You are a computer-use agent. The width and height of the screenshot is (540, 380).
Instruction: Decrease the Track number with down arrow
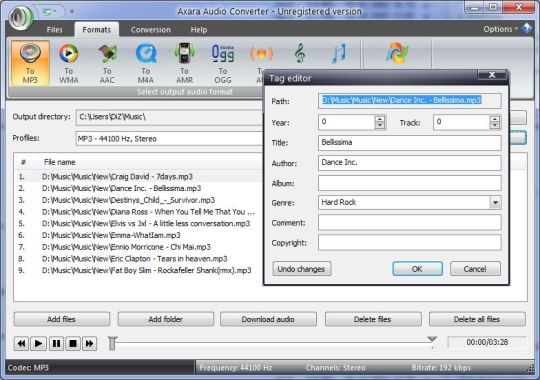point(495,125)
